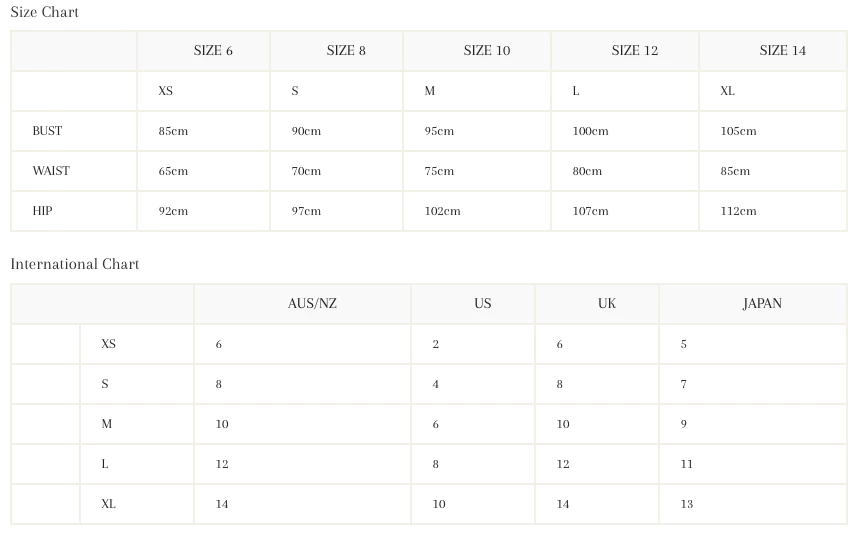The width and height of the screenshot is (859, 536).
Task: Click the HIP row label
Action: [42, 211]
